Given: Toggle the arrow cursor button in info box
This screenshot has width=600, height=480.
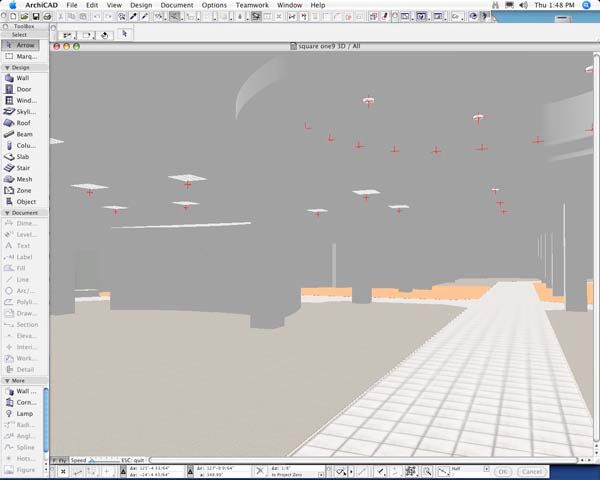Looking at the screenshot, I should [124, 34].
